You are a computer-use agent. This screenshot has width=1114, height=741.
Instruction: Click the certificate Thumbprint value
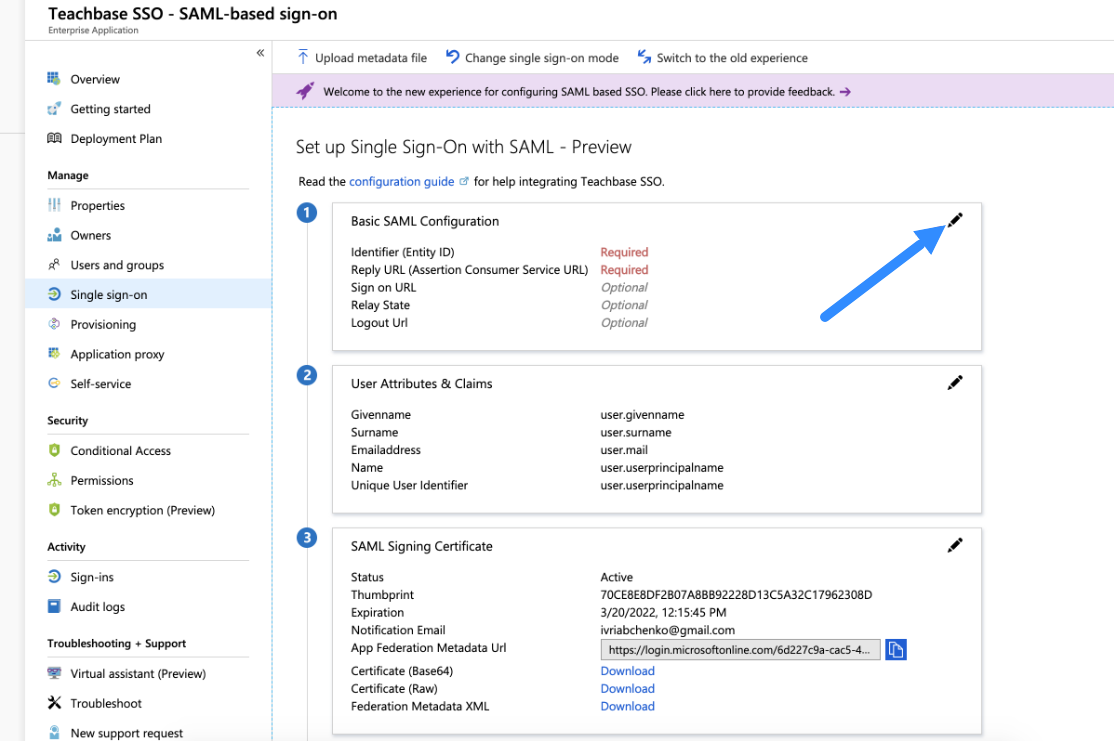[736, 595]
